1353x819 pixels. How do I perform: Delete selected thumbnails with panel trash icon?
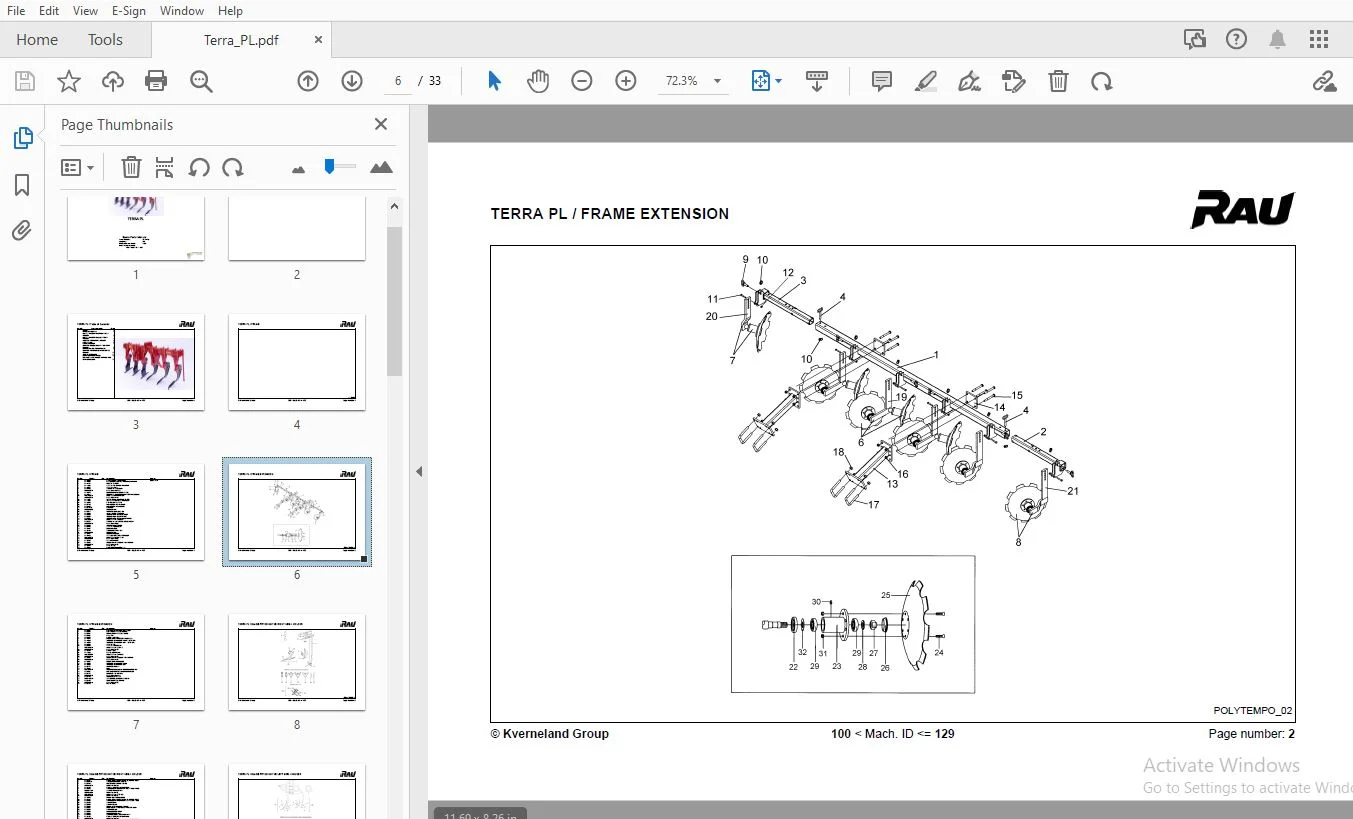(131, 167)
